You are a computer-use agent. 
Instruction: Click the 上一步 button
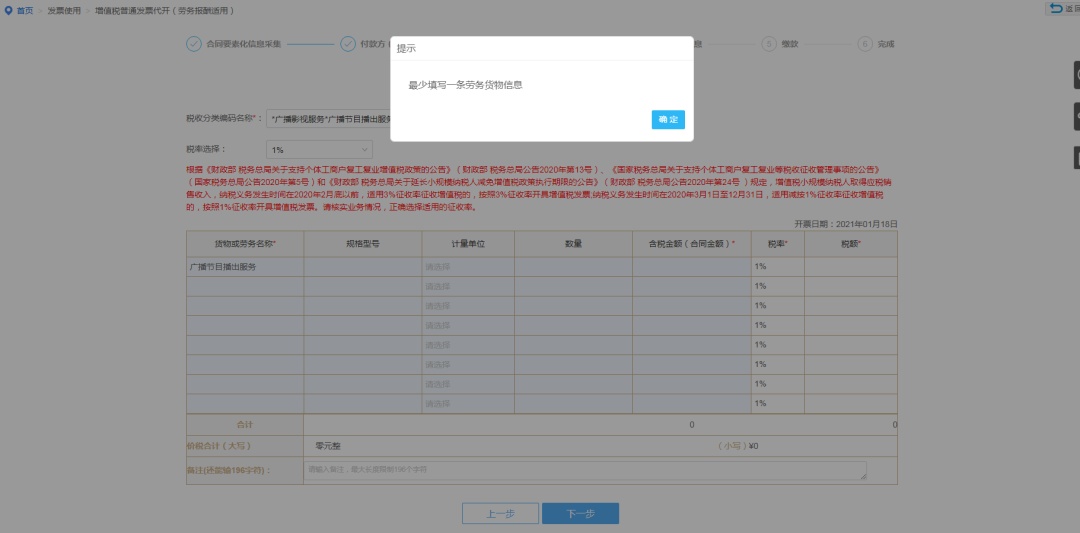click(x=500, y=513)
